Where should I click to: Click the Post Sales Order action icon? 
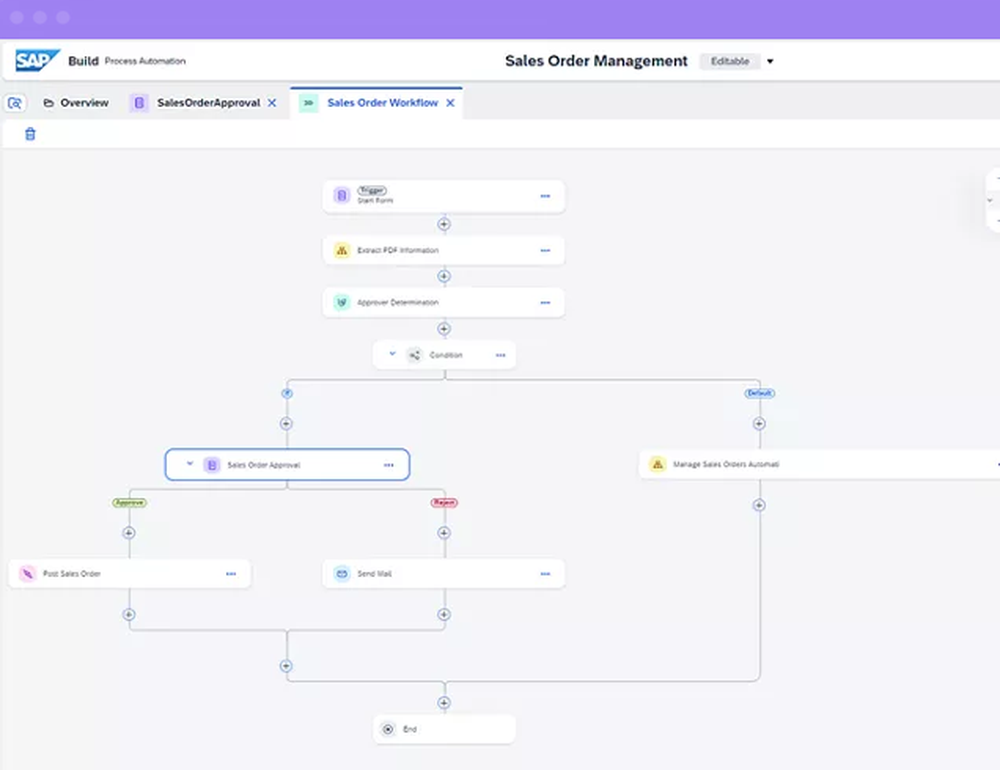(x=27, y=574)
